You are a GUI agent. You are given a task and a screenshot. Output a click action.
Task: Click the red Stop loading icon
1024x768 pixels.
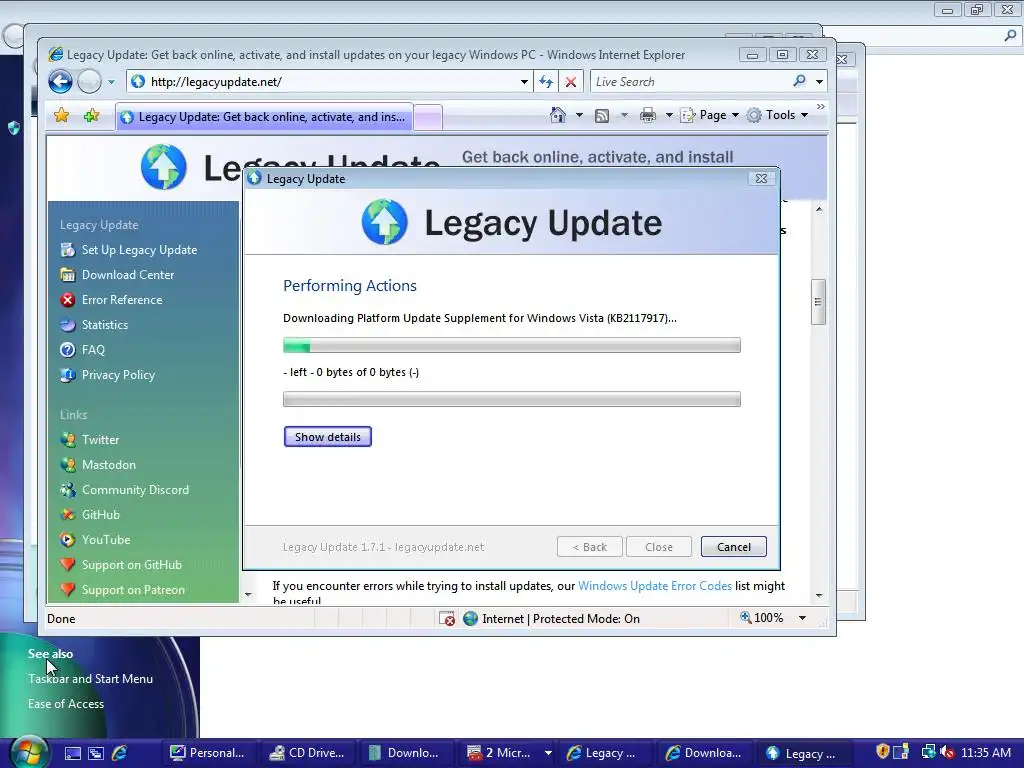[571, 82]
